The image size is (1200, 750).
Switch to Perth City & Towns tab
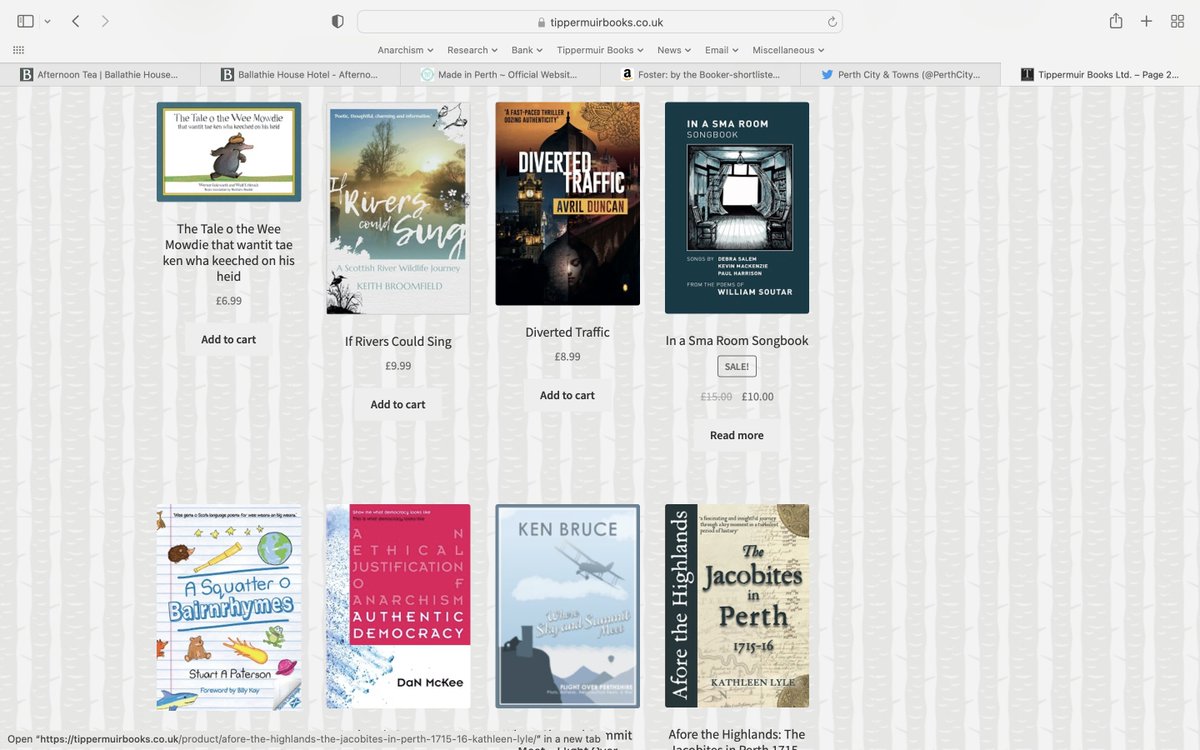(x=900, y=74)
